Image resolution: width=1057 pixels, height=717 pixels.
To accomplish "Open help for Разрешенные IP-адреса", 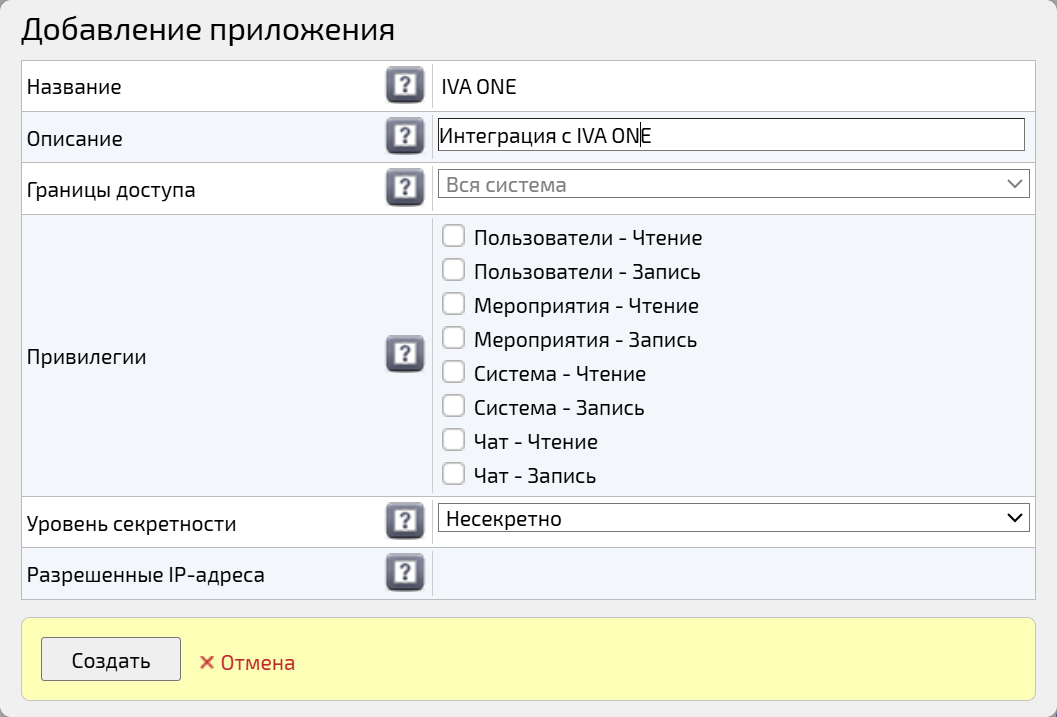I will click(404, 570).
